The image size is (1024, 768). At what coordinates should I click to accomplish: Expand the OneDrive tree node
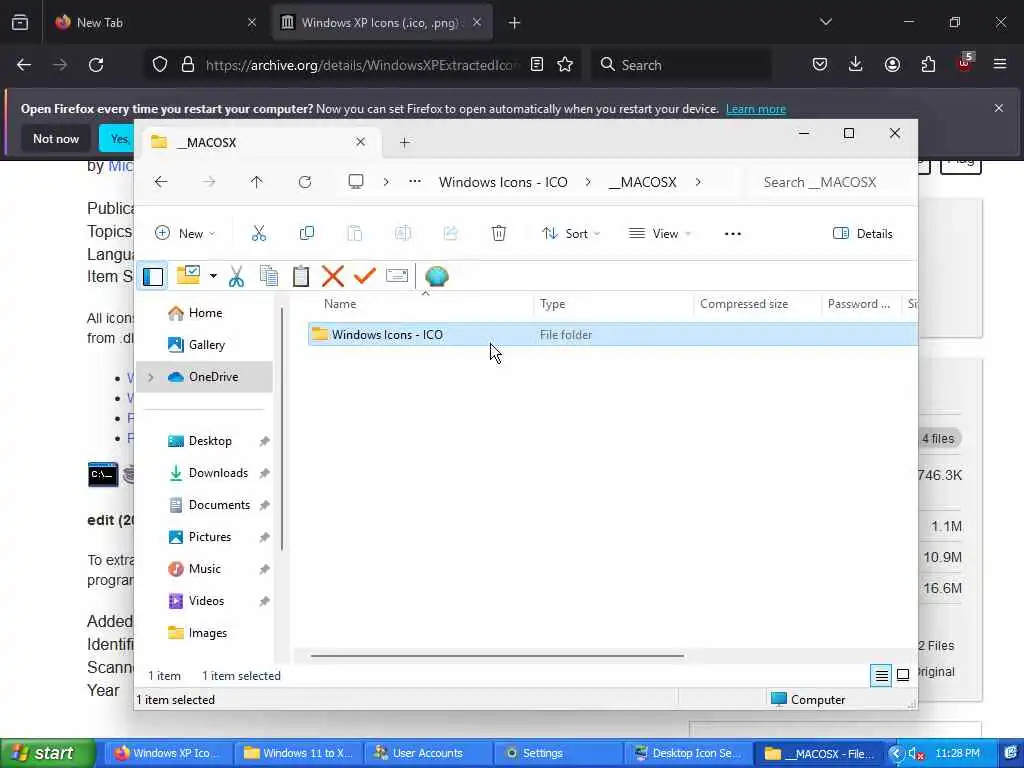(151, 377)
